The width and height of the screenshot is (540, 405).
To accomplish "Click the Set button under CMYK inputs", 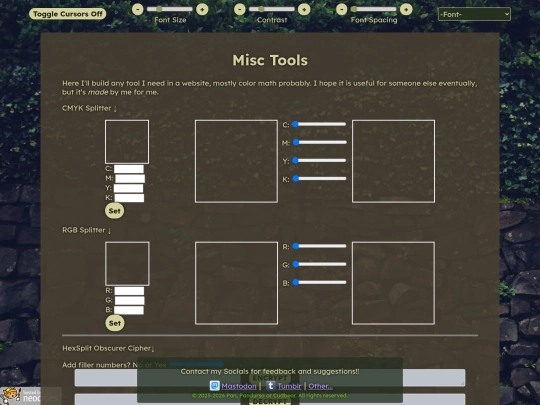I will pyautogui.click(x=115, y=211).
